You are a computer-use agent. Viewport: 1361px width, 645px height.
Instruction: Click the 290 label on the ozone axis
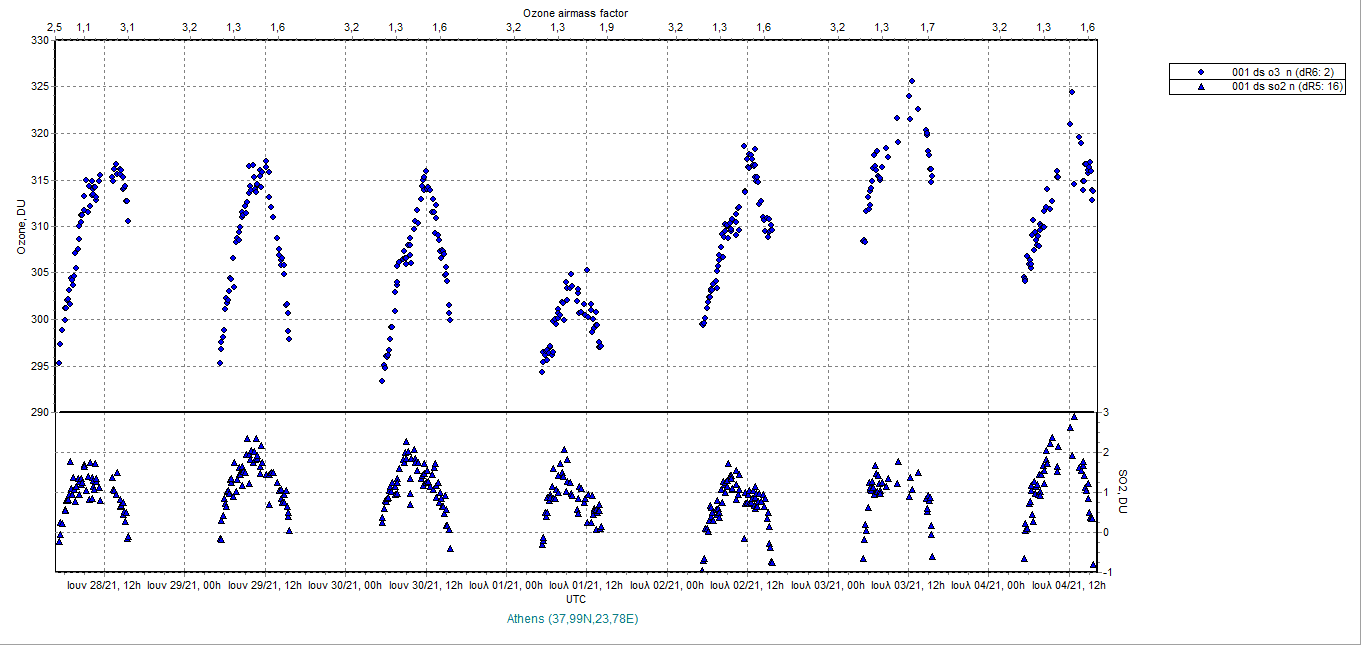(x=38, y=412)
